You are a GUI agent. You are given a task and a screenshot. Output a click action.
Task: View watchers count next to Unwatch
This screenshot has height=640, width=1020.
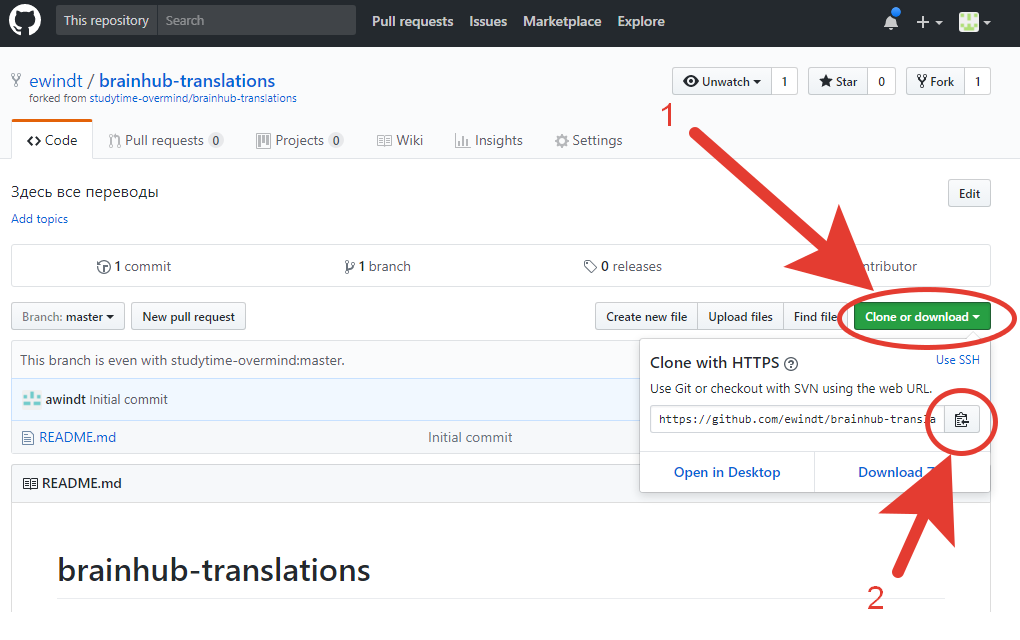pyautogui.click(x=785, y=81)
